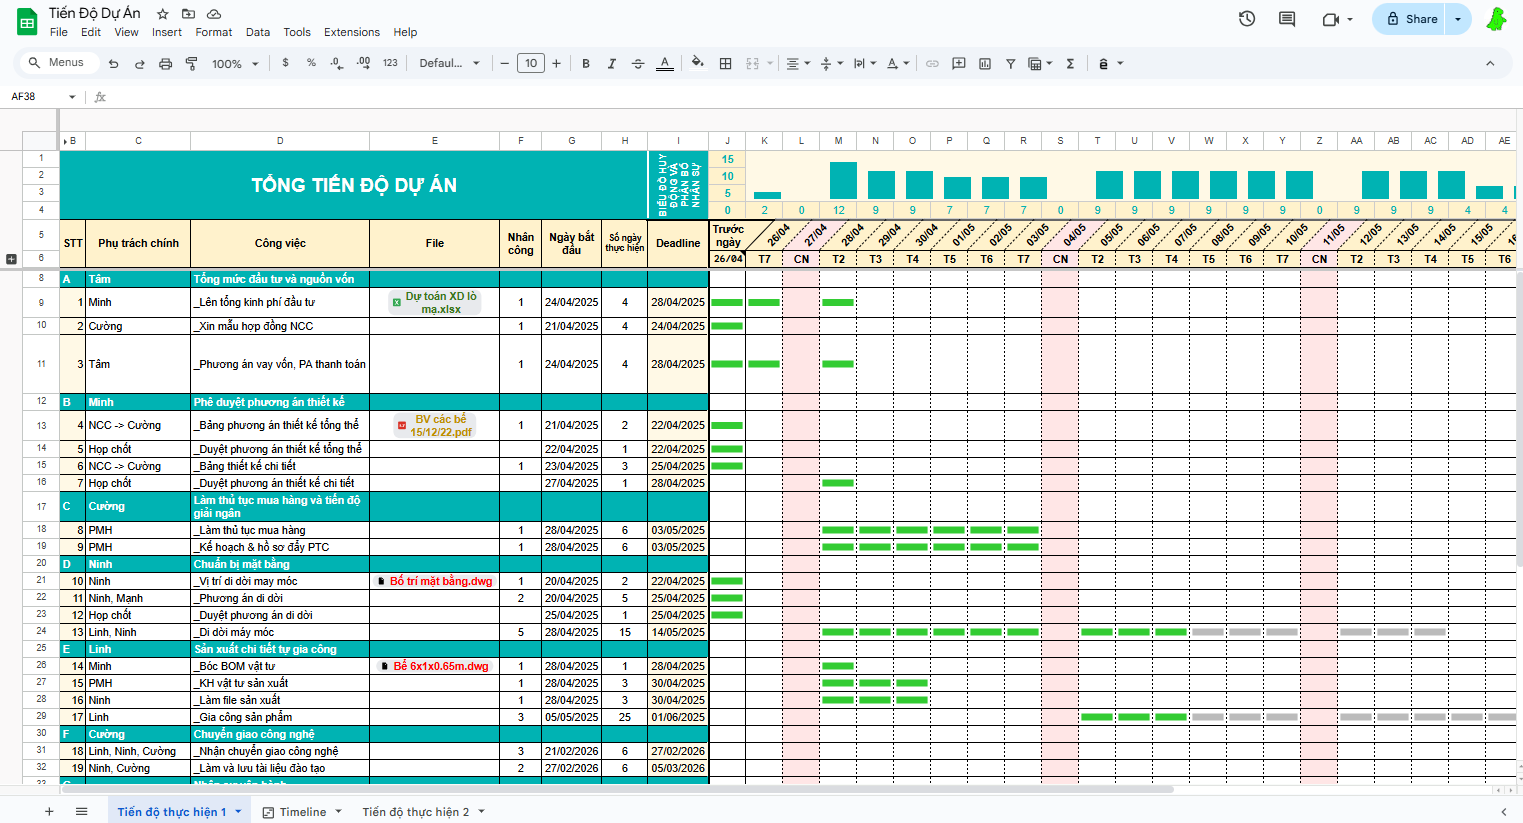Open the functions sigma menu
The width and height of the screenshot is (1523, 823).
1070,63
